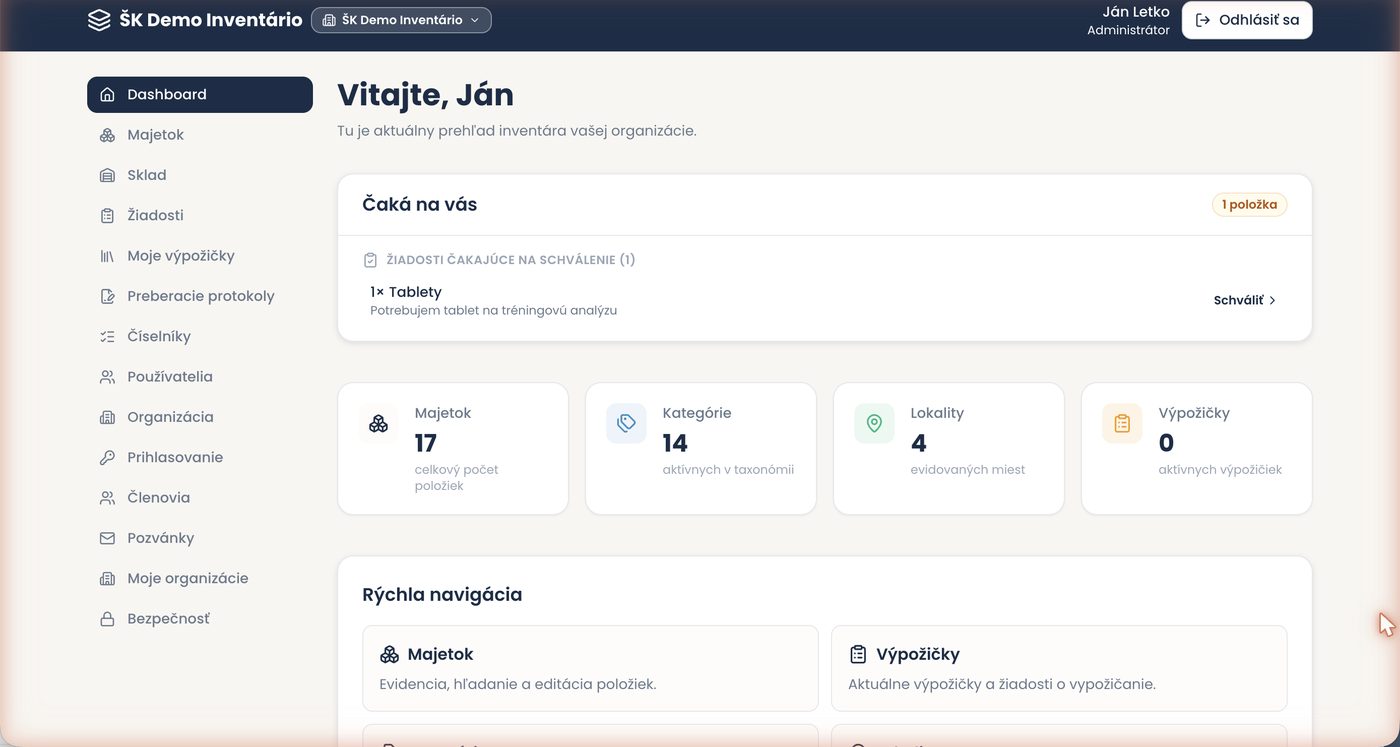Viewport: 1400px width, 747px height.
Task: Click the Ján Letko user name
Action: click(1135, 12)
